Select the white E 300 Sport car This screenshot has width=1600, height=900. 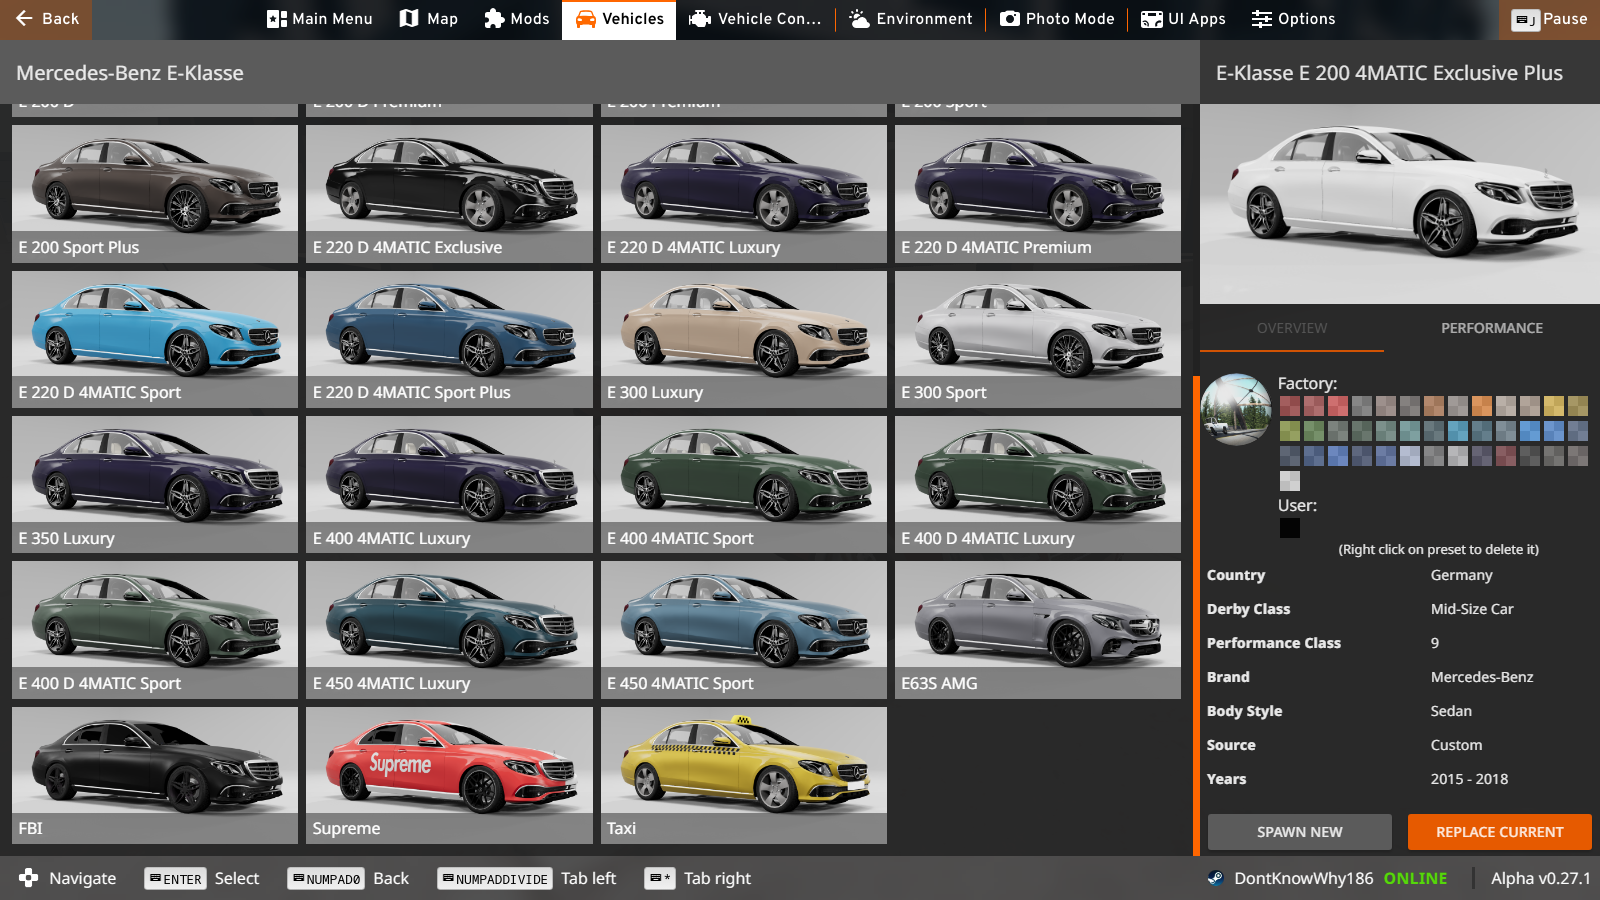click(1038, 339)
